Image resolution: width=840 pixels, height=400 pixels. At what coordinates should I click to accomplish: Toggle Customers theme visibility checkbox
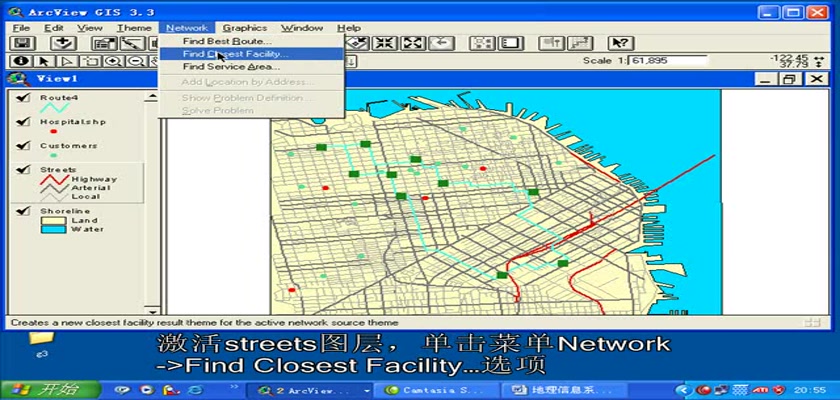pos(23,146)
